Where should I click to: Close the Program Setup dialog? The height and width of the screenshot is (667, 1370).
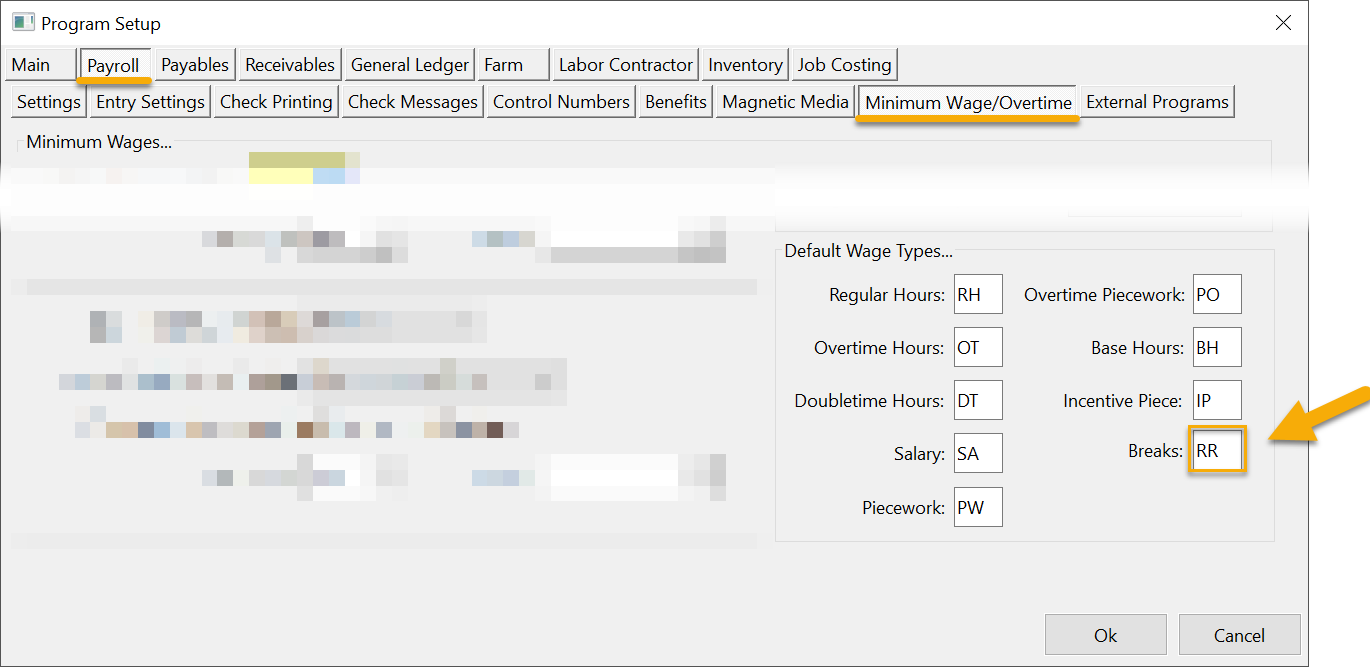tap(1283, 23)
